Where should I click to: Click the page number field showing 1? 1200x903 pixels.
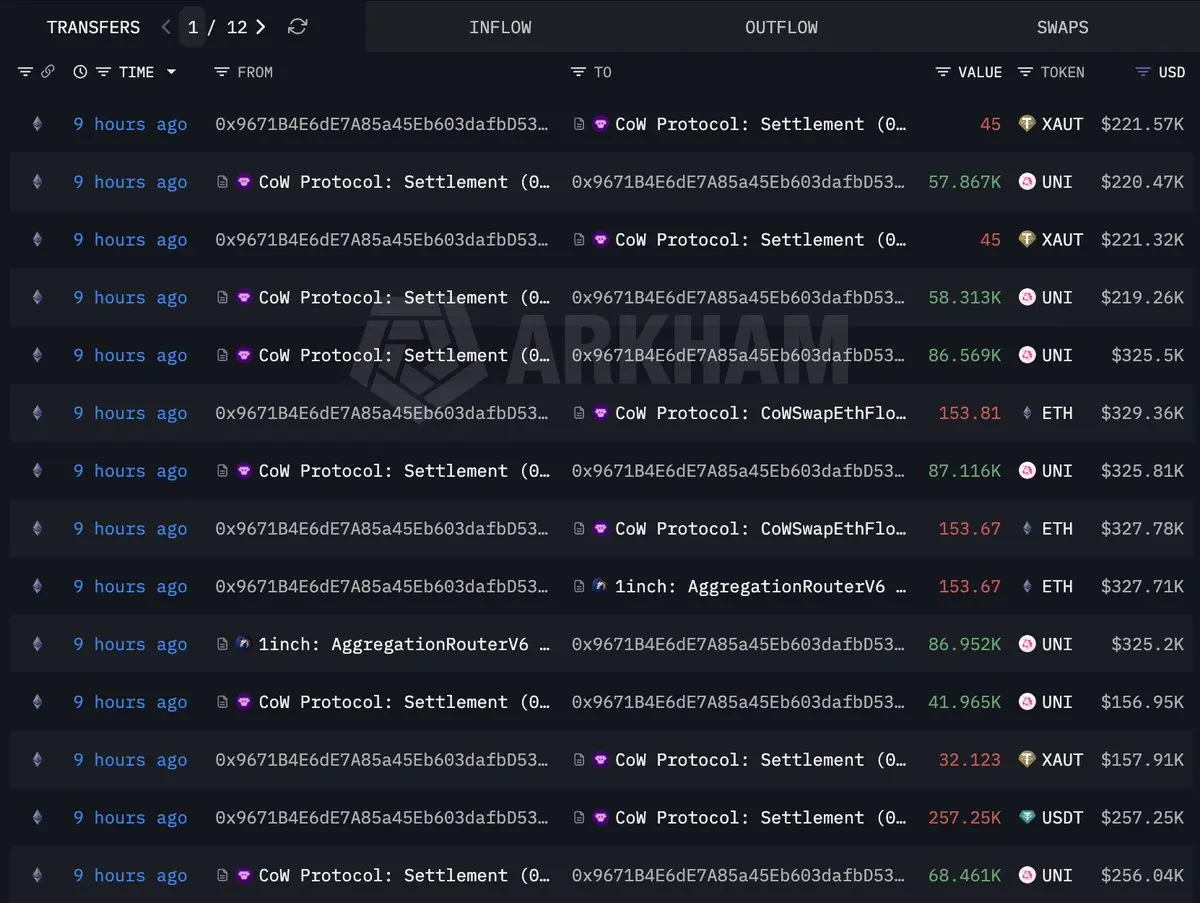pos(193,27)
